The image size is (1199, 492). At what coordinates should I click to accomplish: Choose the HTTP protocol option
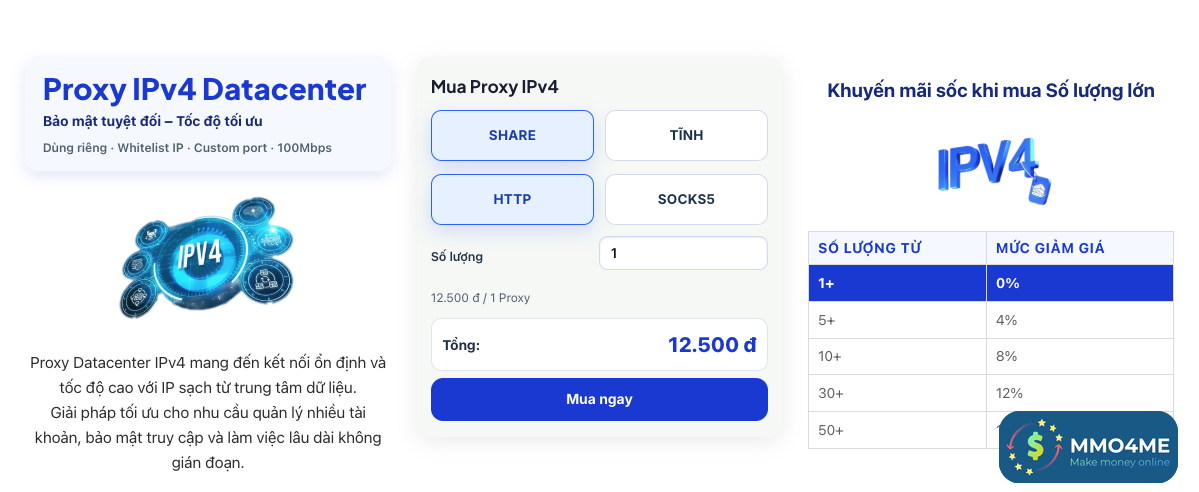512,199
